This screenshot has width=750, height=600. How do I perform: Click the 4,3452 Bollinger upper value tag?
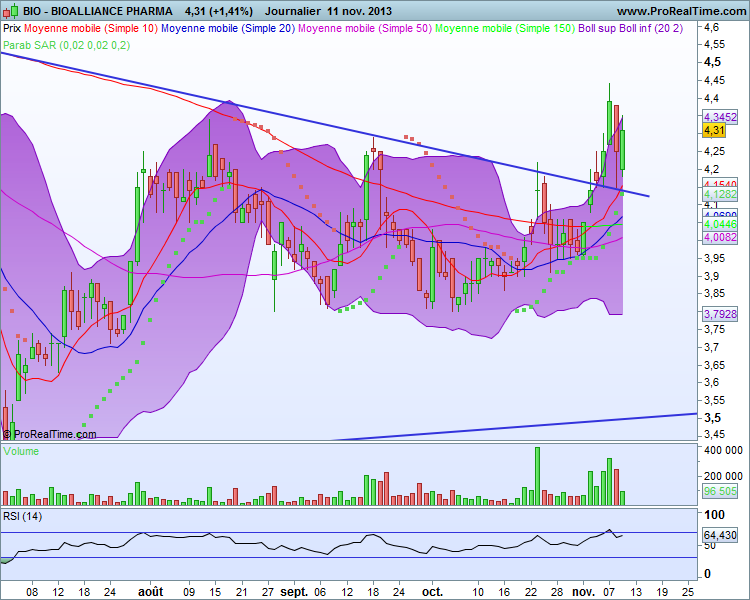pyautogui.click(x=720, y=117)
